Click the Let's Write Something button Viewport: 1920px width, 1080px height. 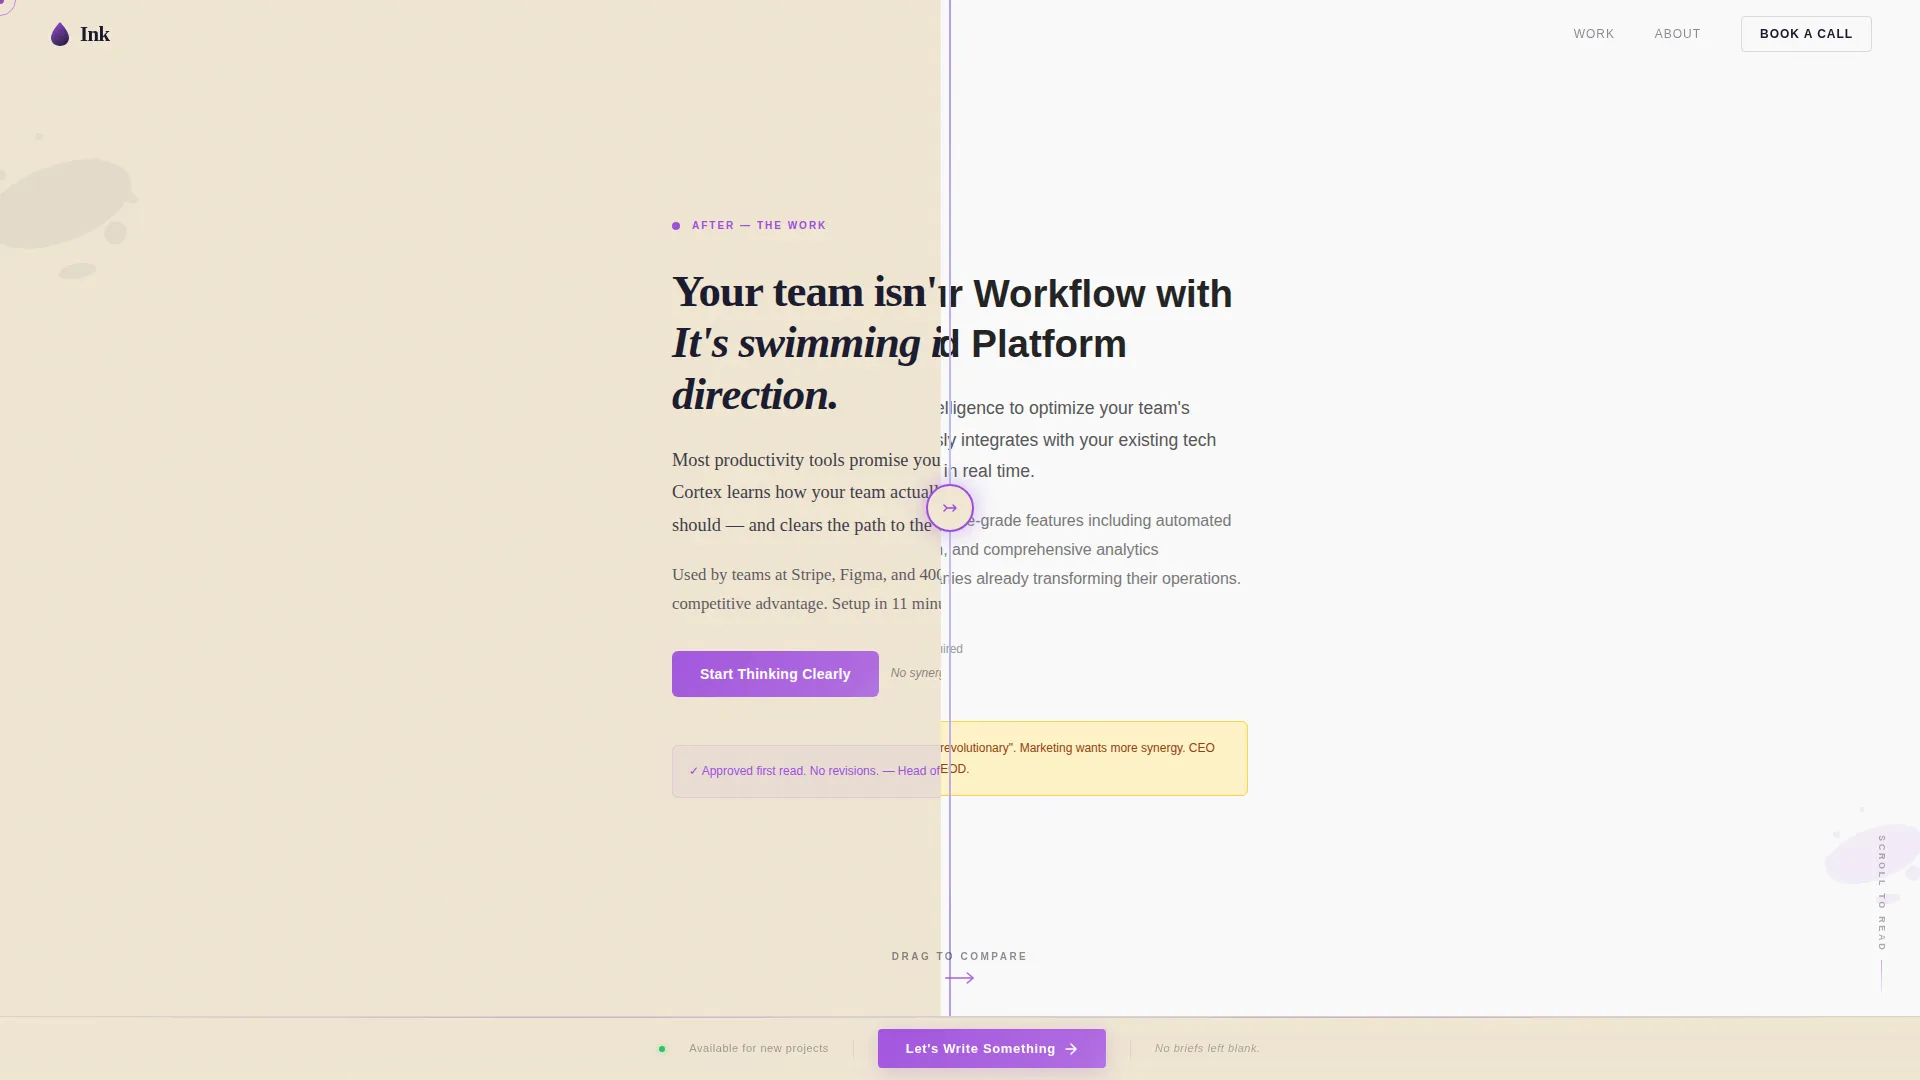coord(991,1048)
